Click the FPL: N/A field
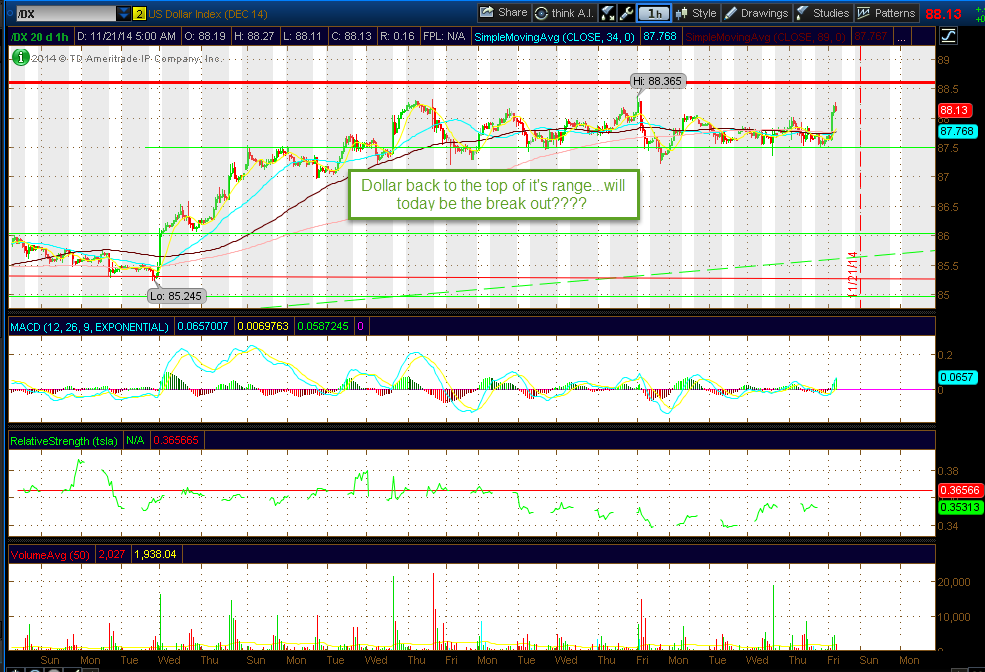 (x=444, y=36)
